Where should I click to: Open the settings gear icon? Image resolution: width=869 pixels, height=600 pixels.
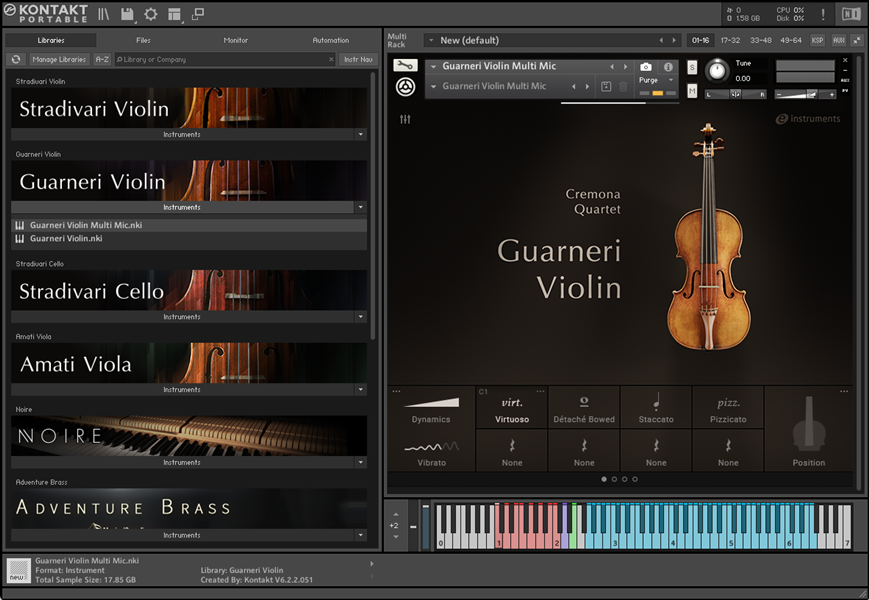point(151,14)
